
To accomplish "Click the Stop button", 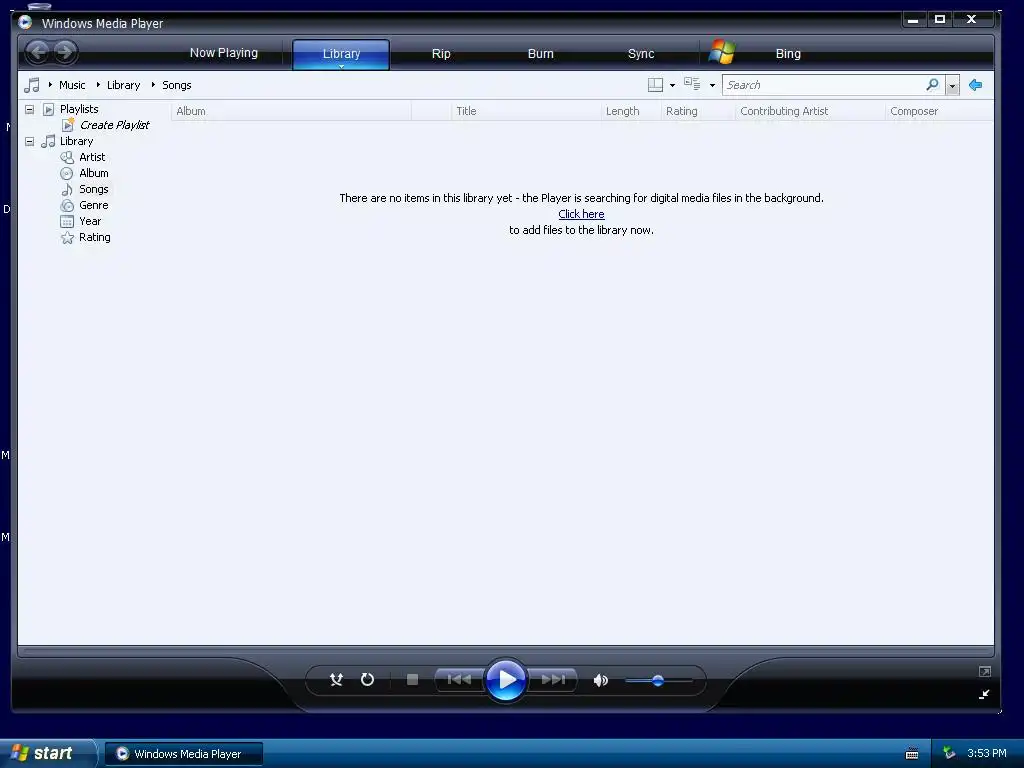I will (x=412, y=680).
